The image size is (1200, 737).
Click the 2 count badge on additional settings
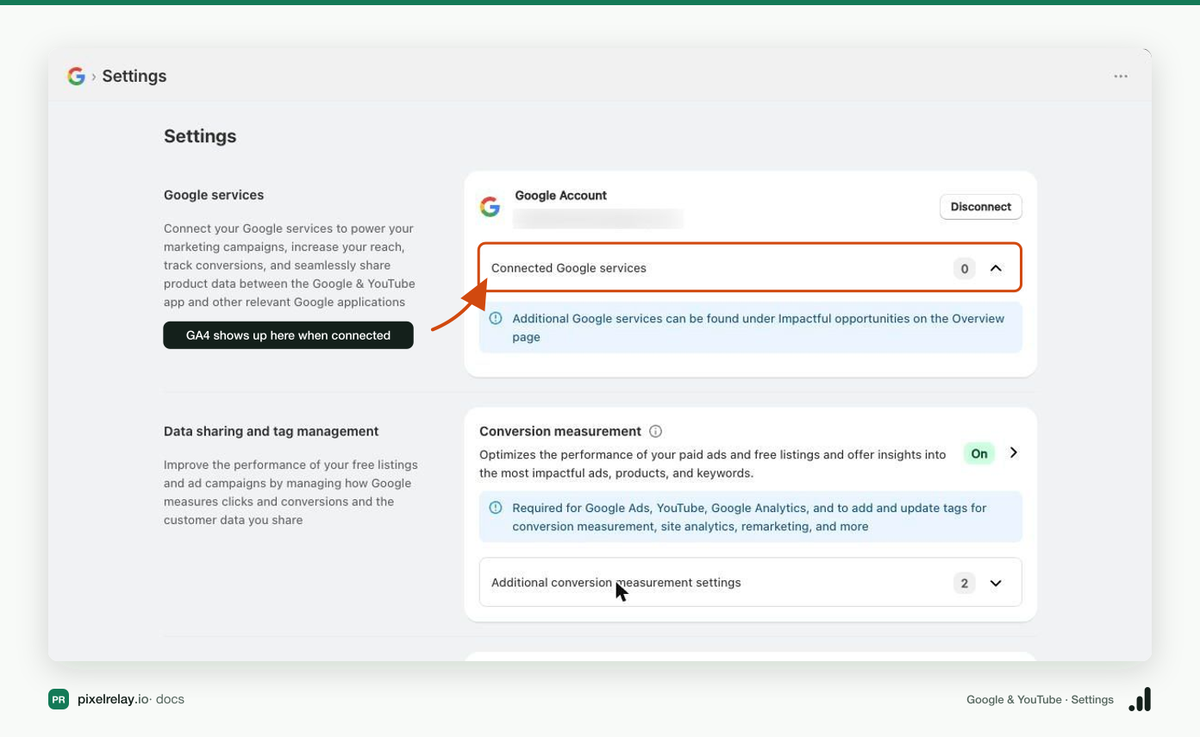964,583
